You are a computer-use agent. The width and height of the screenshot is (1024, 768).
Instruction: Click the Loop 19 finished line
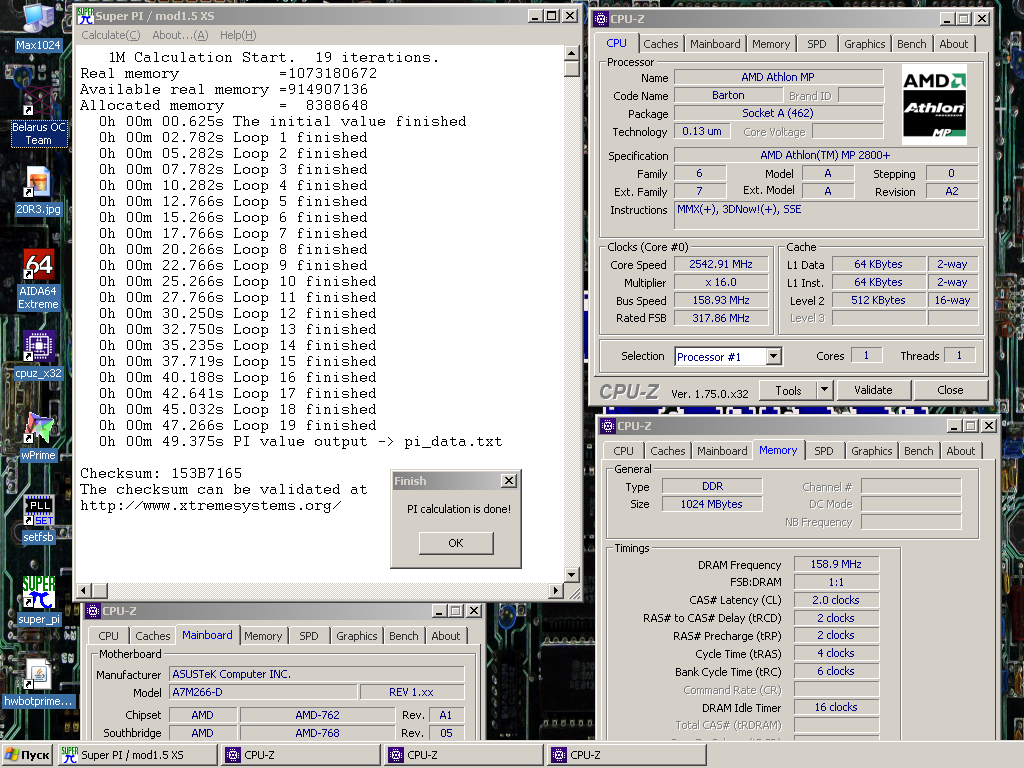[238, 425]
